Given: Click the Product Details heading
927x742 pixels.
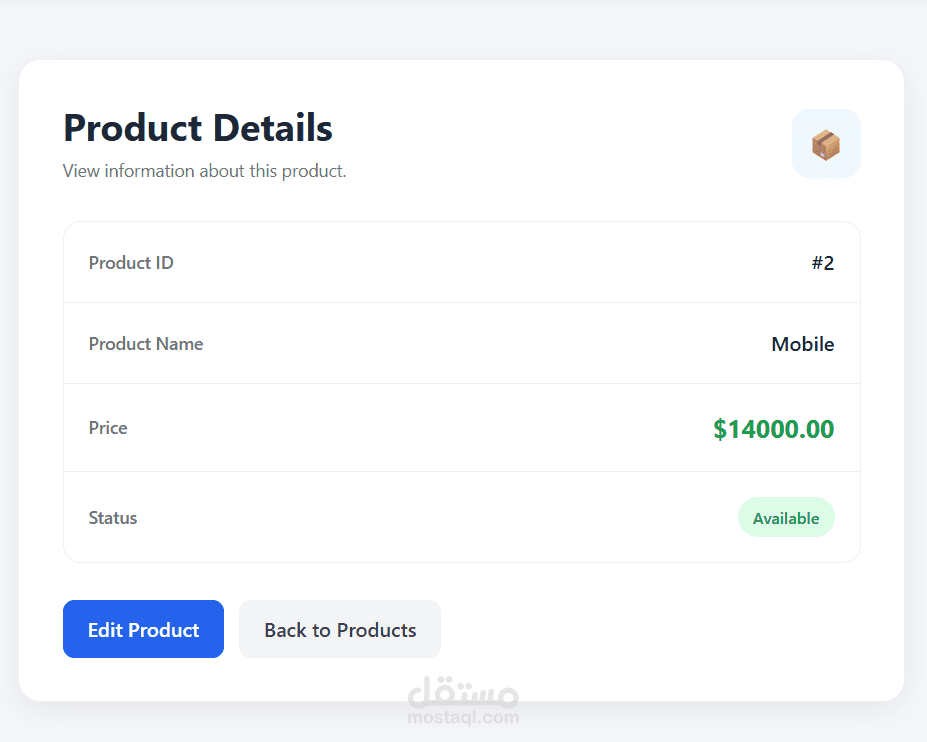Looking at the screenshot, I should coord(198,128).
